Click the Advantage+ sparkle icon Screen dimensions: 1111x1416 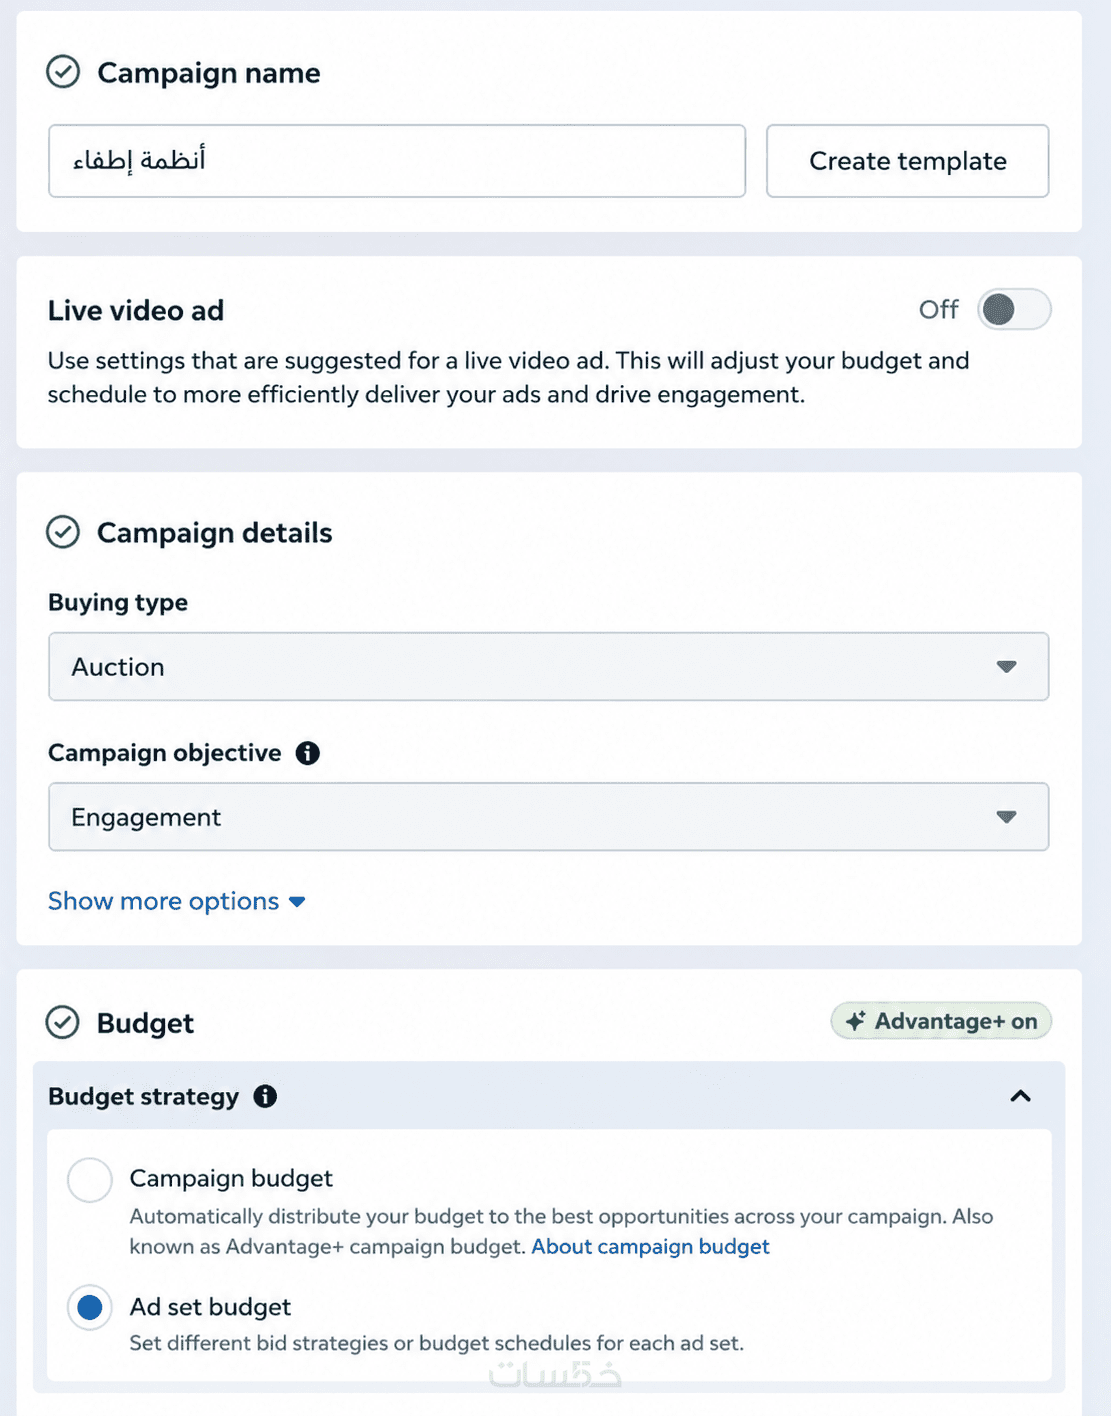pyautogui.click(x=856, y=1021)
